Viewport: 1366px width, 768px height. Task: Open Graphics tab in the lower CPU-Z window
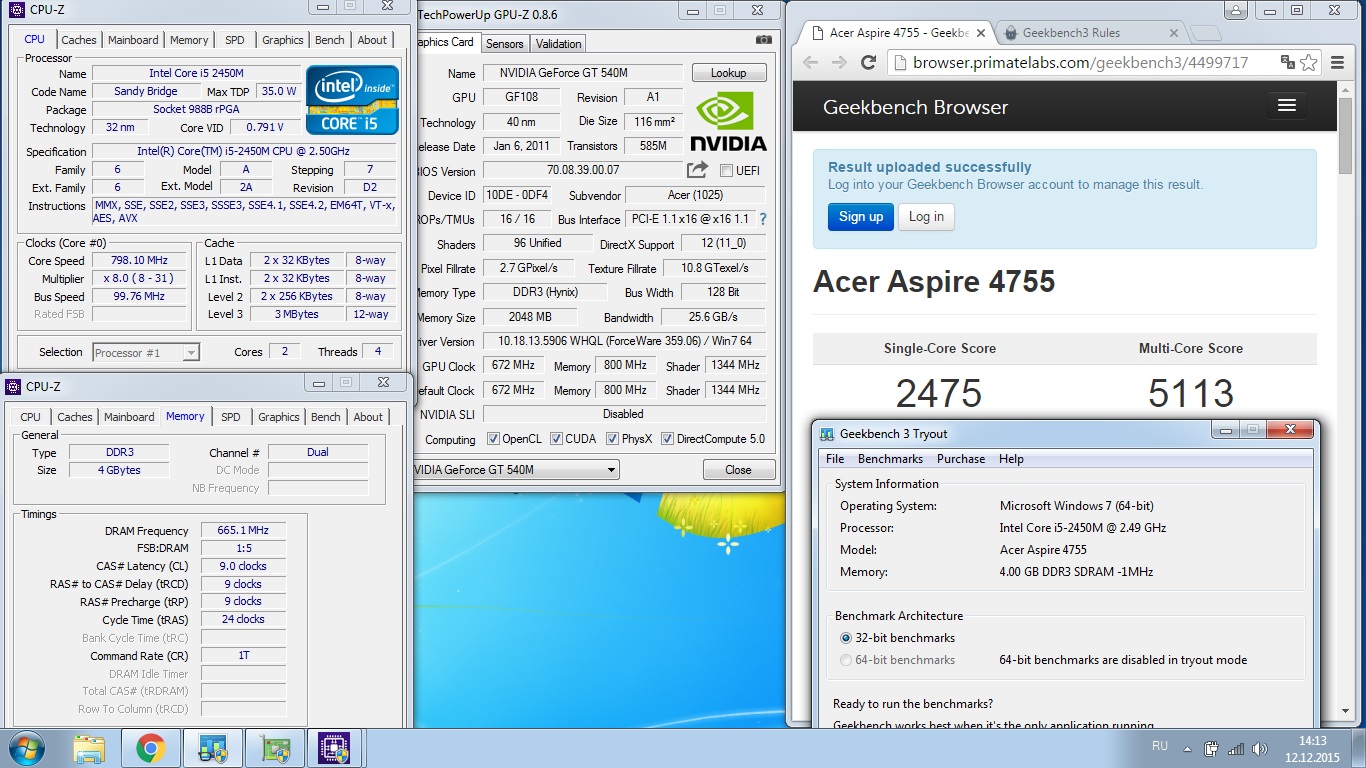(x=279, y=417)
